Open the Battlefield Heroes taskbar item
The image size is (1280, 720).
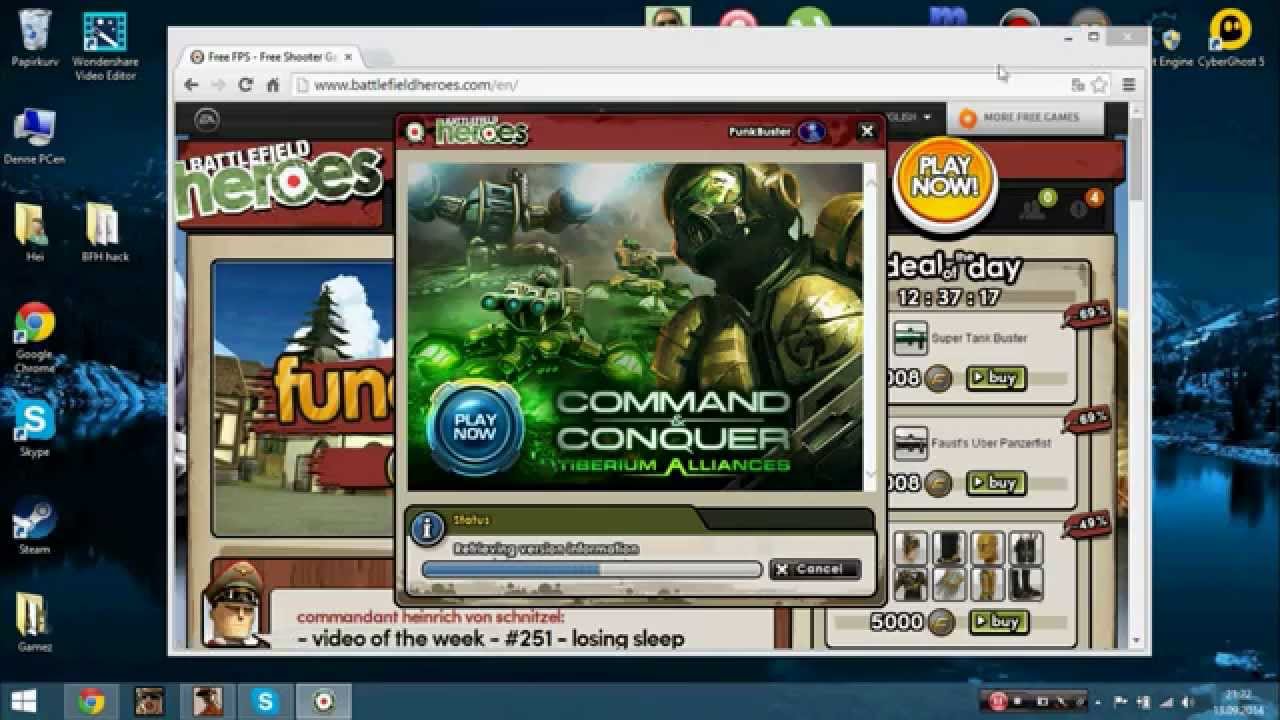click(323, 701)
